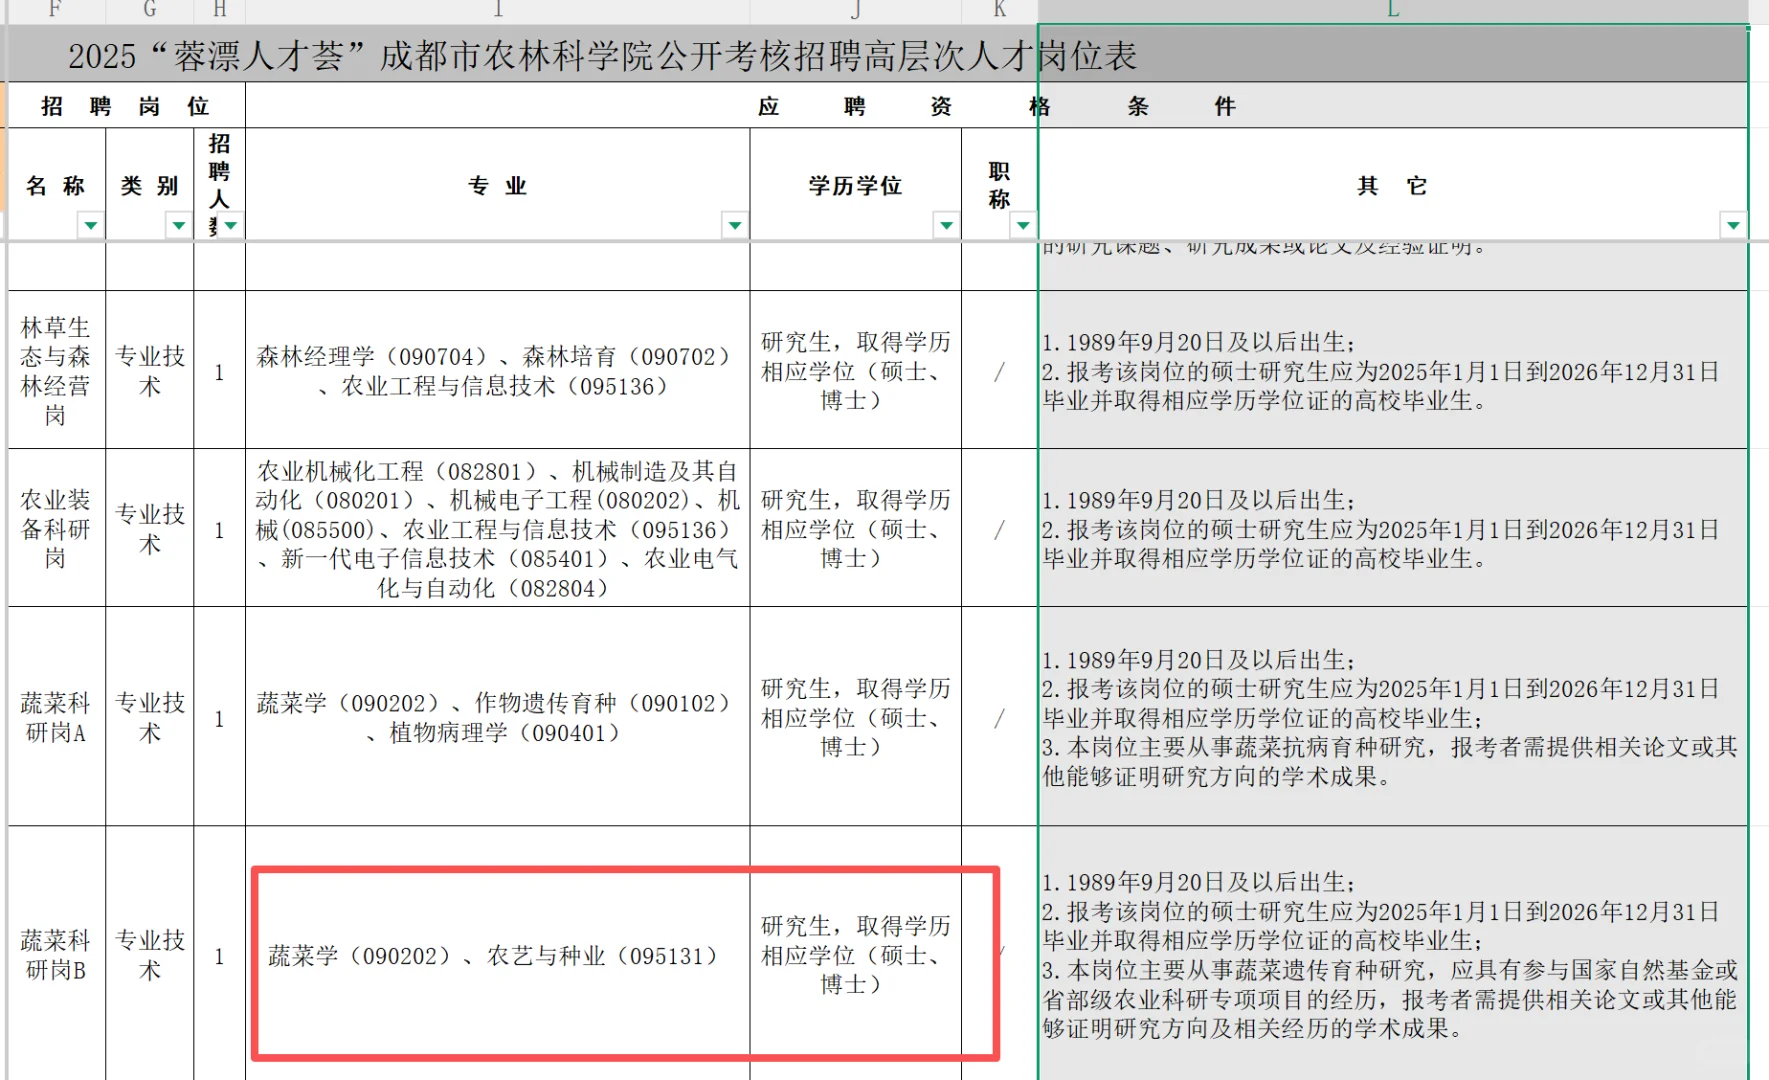The height and width of the screenshot is (1080, 1769).
Task: Select the 学历学位 cell in 蔬菜科研岗A row
Action: tap(856, 717)
